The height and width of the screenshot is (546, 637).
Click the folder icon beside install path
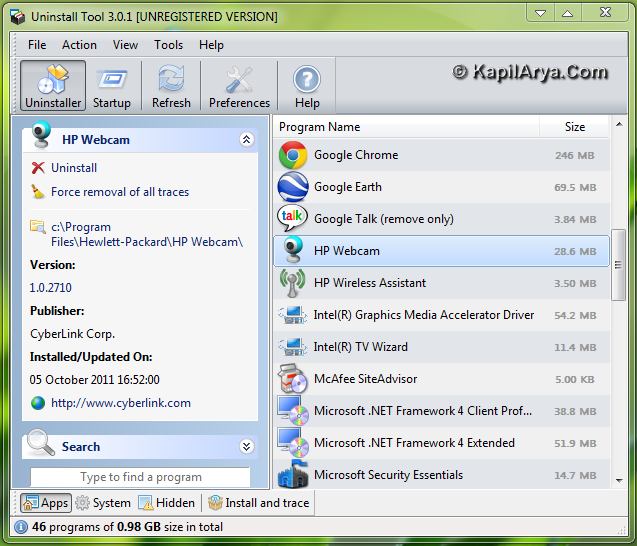tap(38, 227)
